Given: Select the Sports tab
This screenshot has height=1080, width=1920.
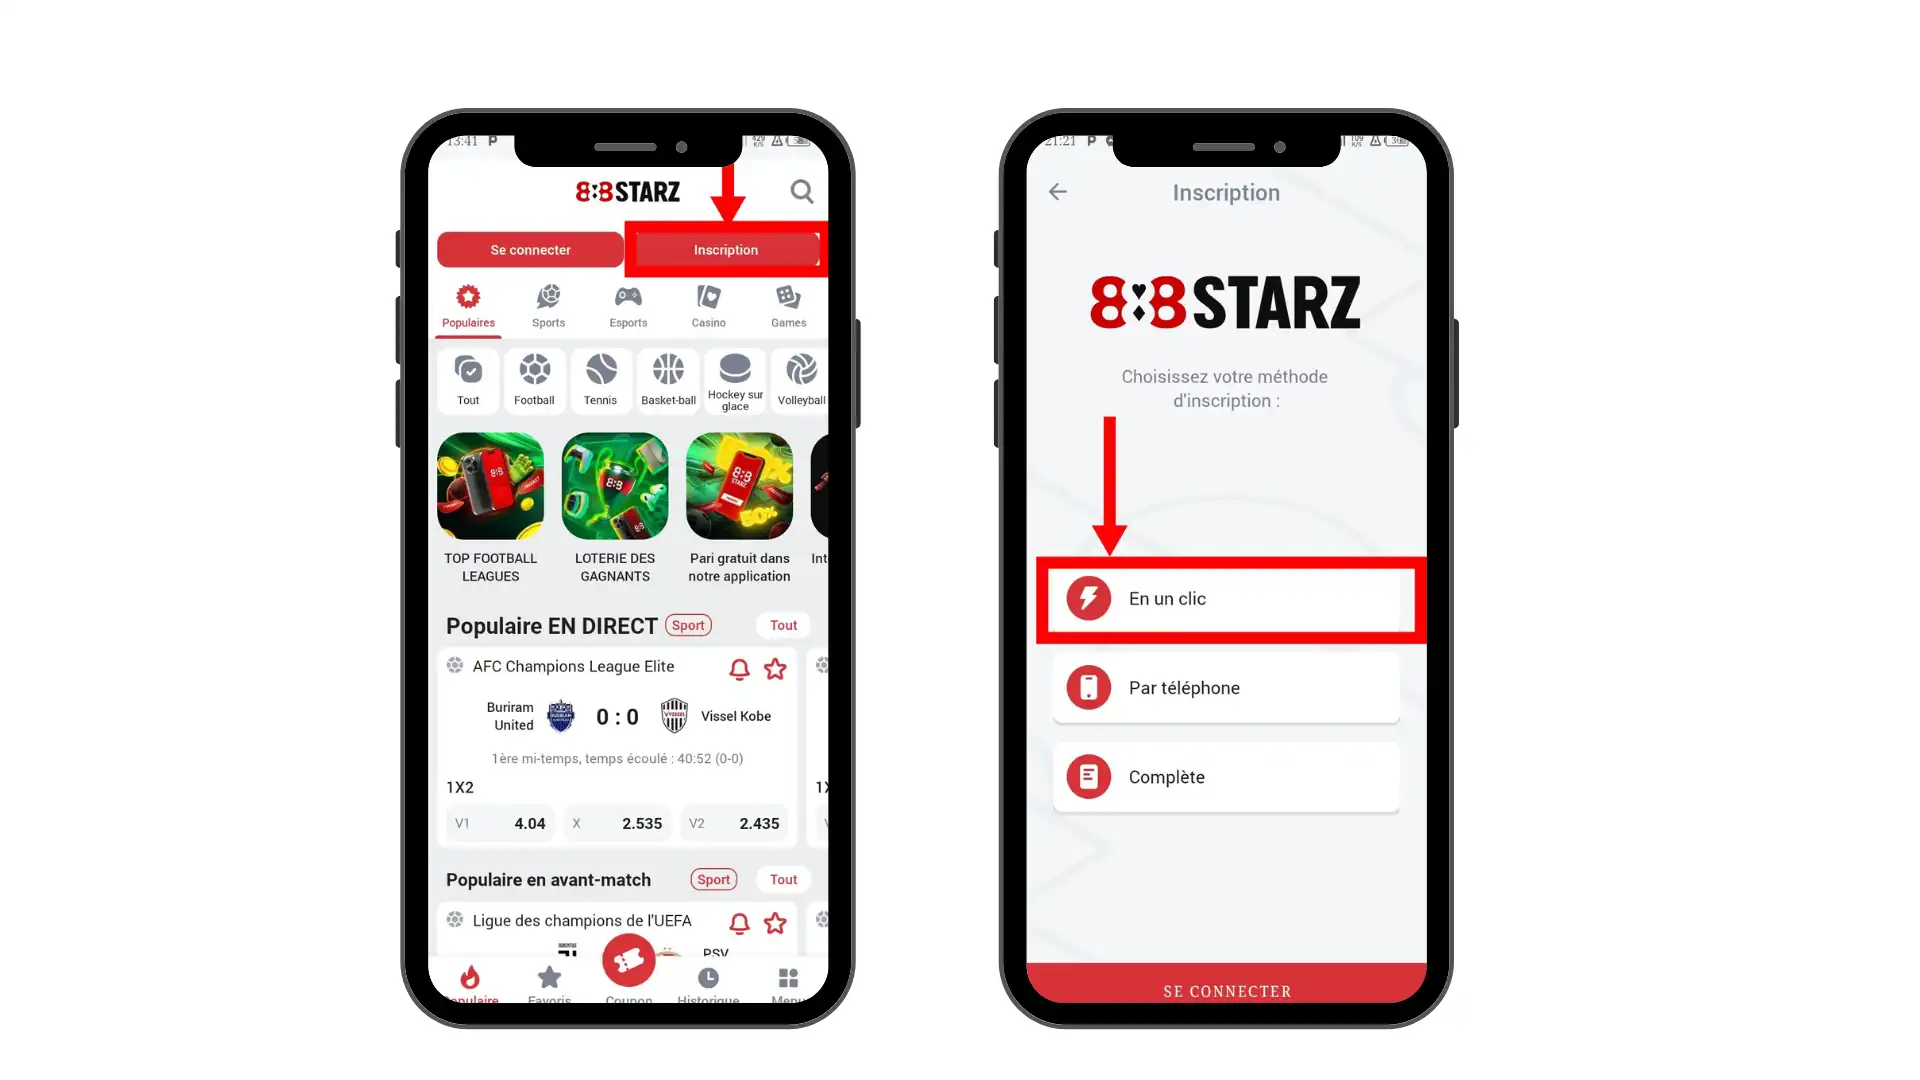Looking at the screenshot, I should pos(549,305).
